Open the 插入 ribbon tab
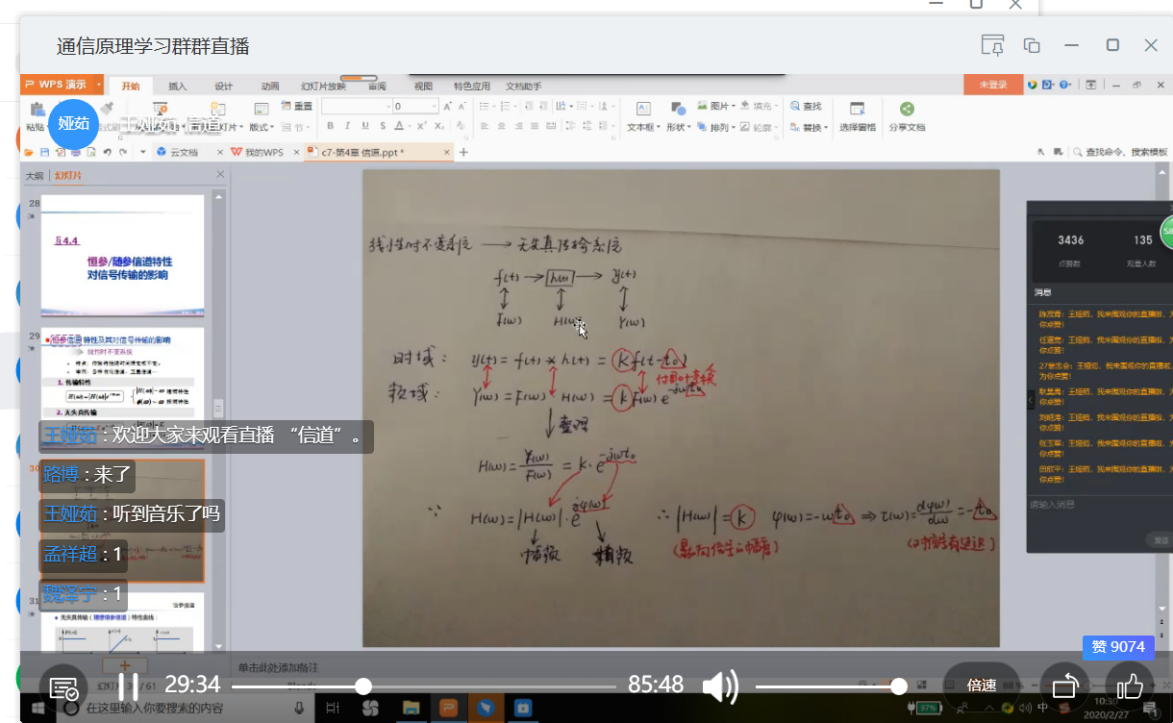 [177, 86]
